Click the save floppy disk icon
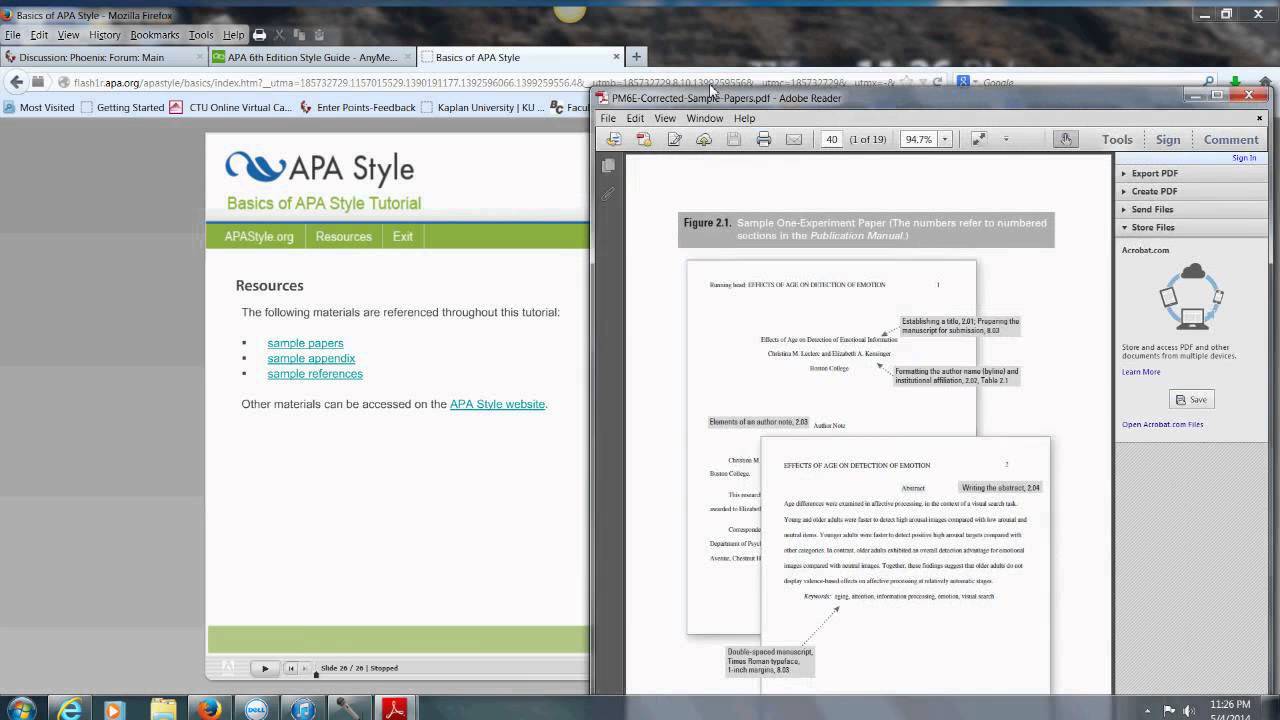This screenshot has width=1280, height=720. (x=734, y=139)
